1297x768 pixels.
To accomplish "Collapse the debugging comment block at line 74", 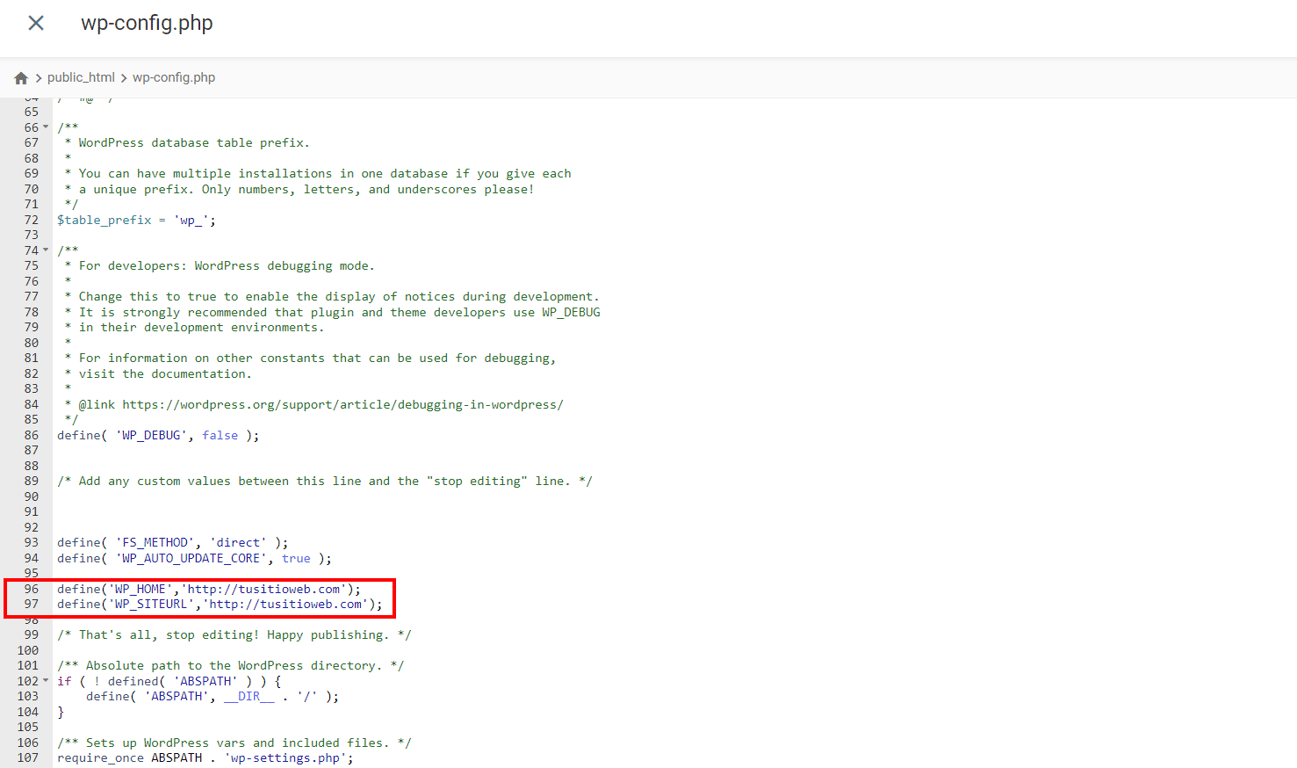I will 47,250.
